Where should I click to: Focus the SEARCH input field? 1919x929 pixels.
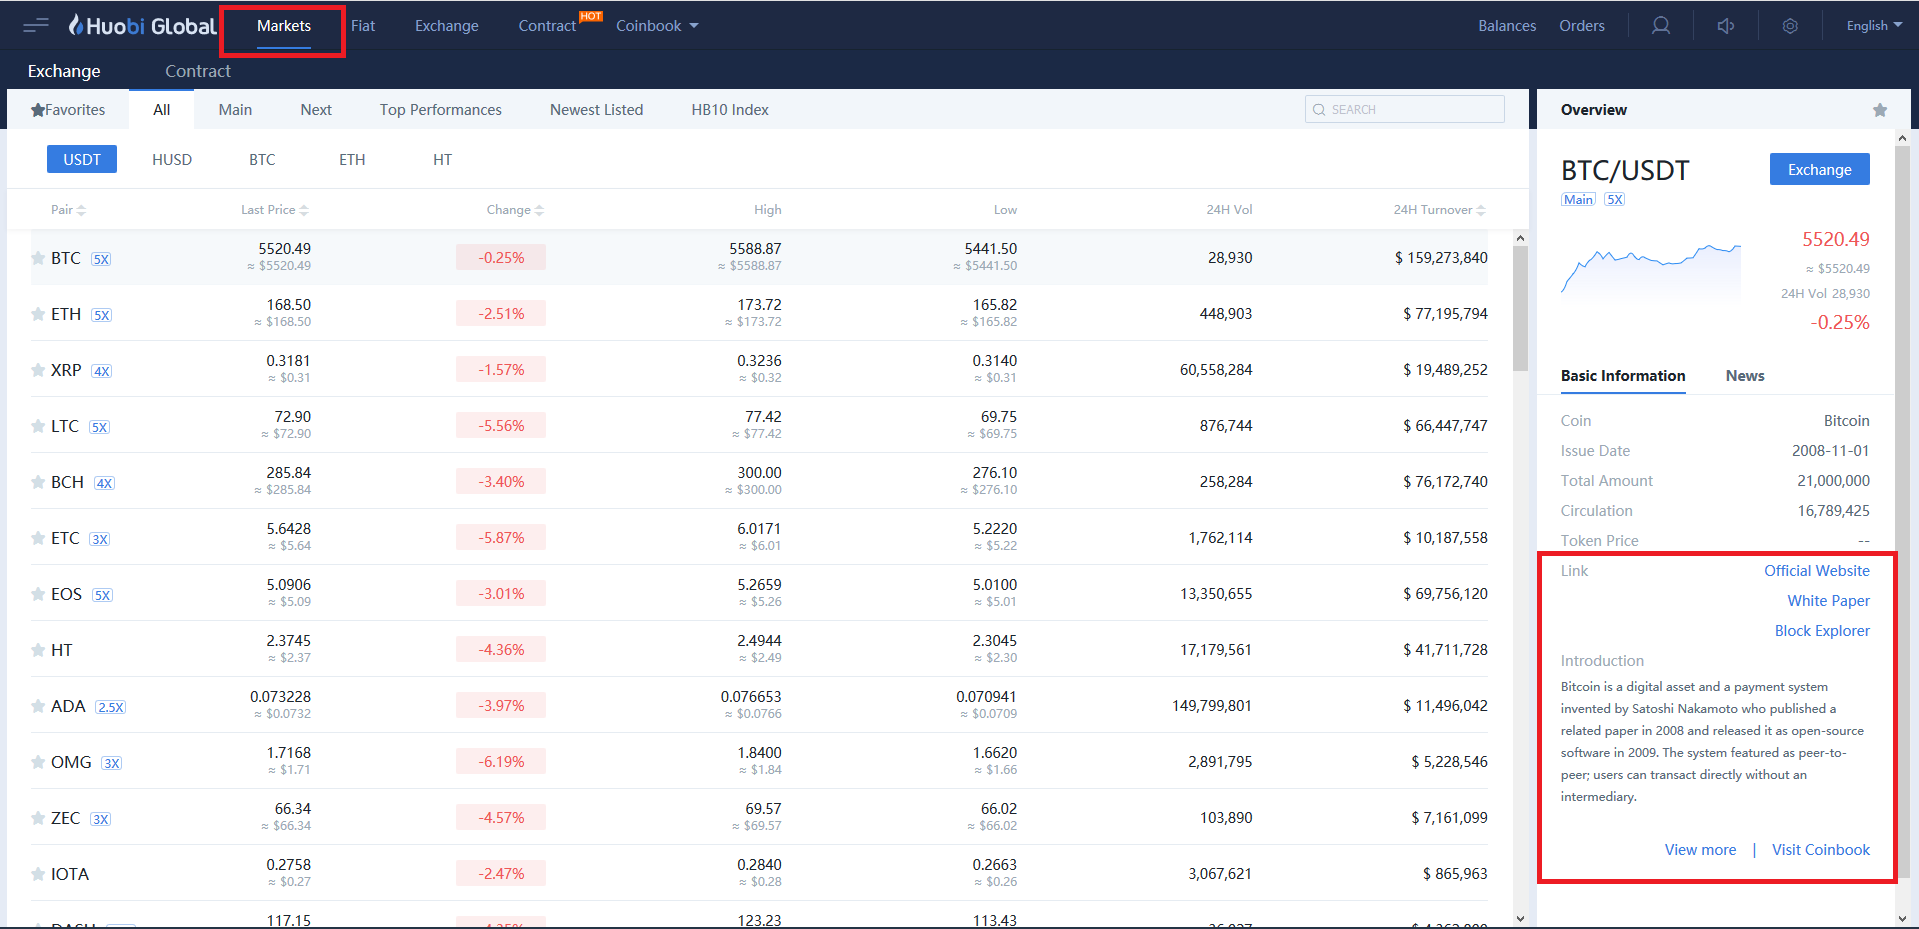[1405, 109]
